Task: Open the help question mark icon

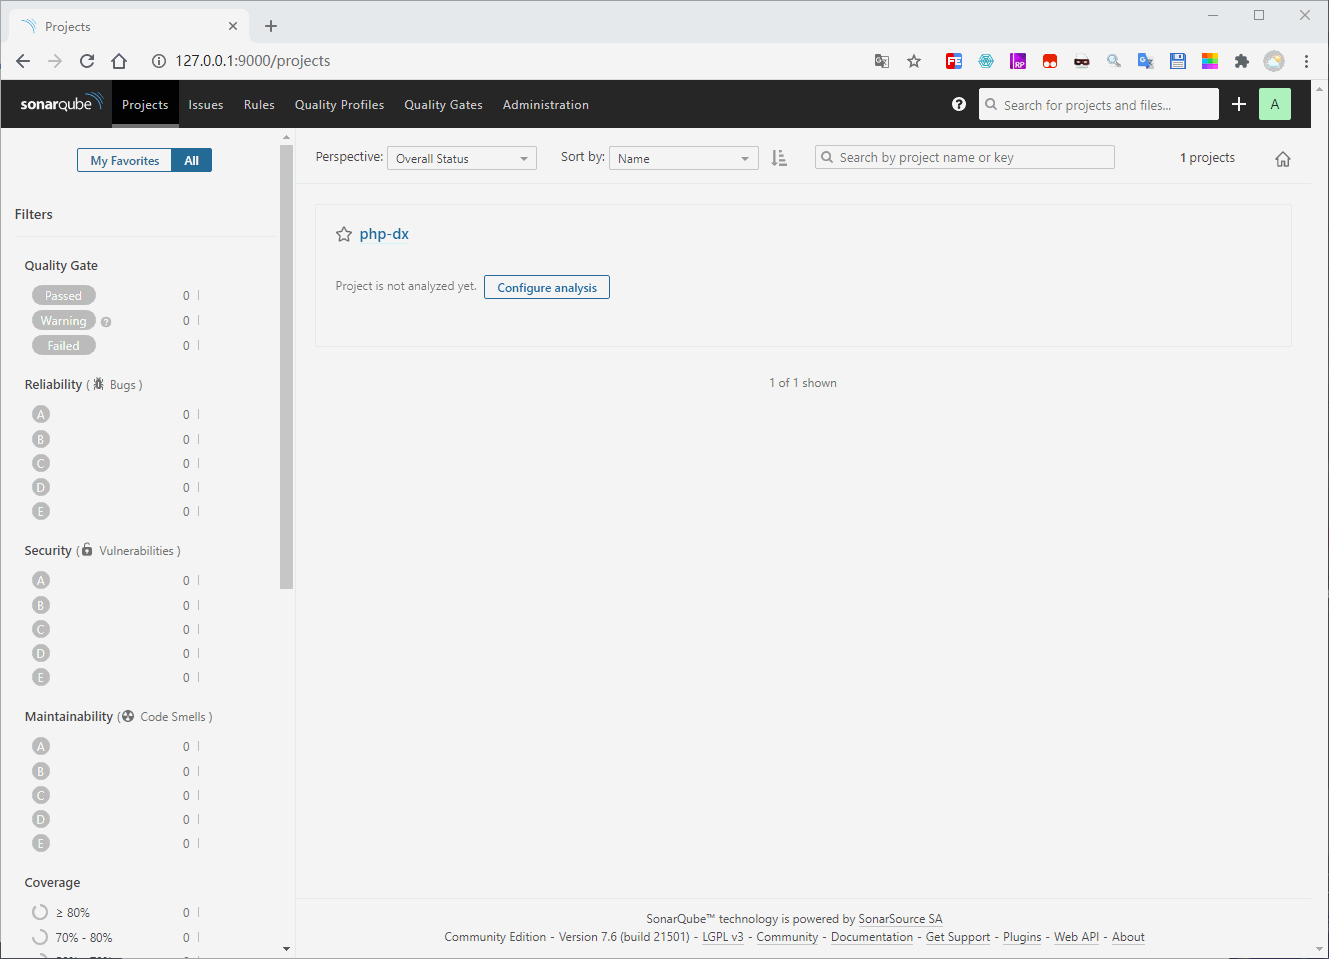Action: tap(959, 104)
